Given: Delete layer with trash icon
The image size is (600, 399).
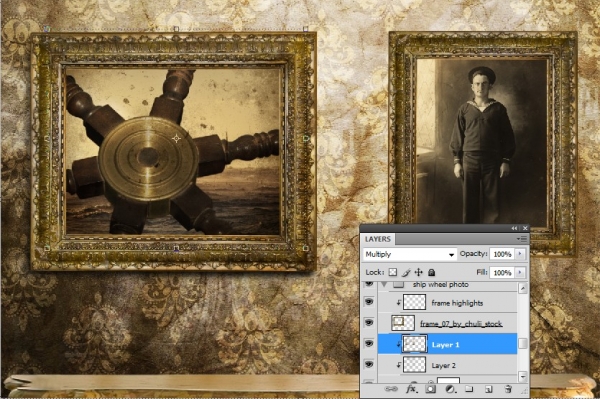Looking at the screenshot, I should point(508,389).
